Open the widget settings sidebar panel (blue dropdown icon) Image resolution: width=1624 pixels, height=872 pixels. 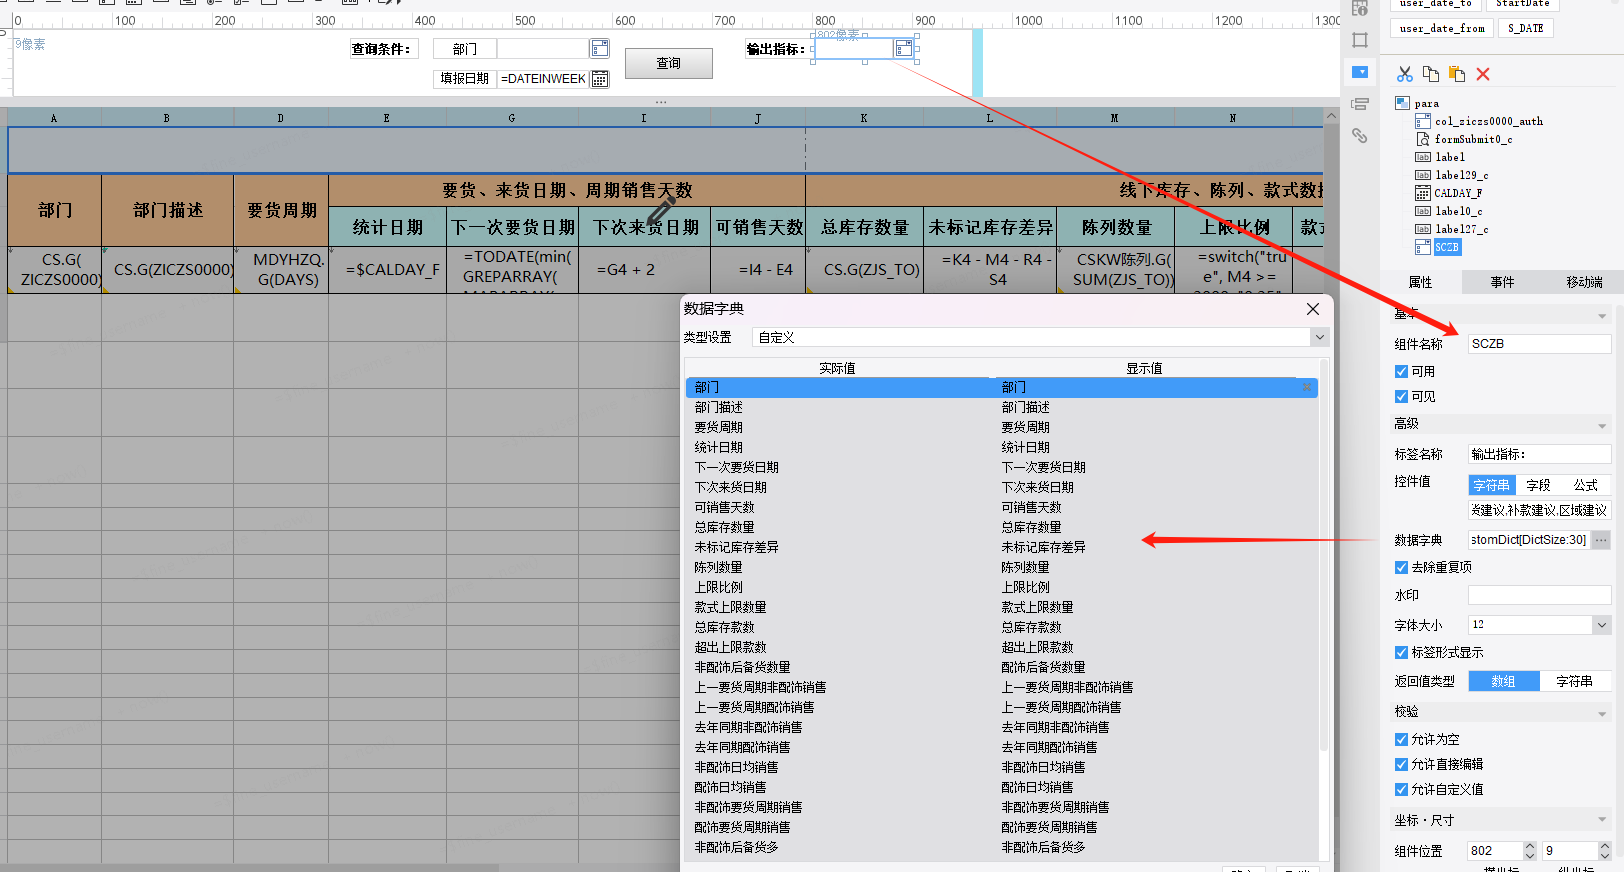click(x=1360, y=72)
